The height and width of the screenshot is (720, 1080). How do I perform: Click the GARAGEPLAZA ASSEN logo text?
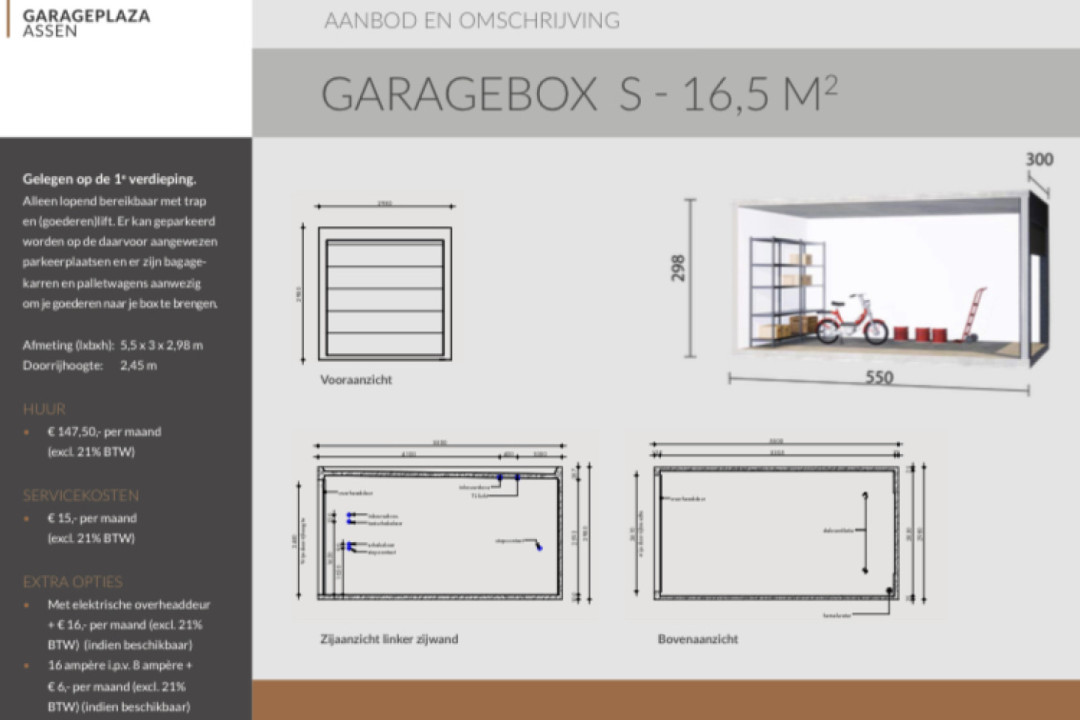pyautogui.click(x=86, y=23)
